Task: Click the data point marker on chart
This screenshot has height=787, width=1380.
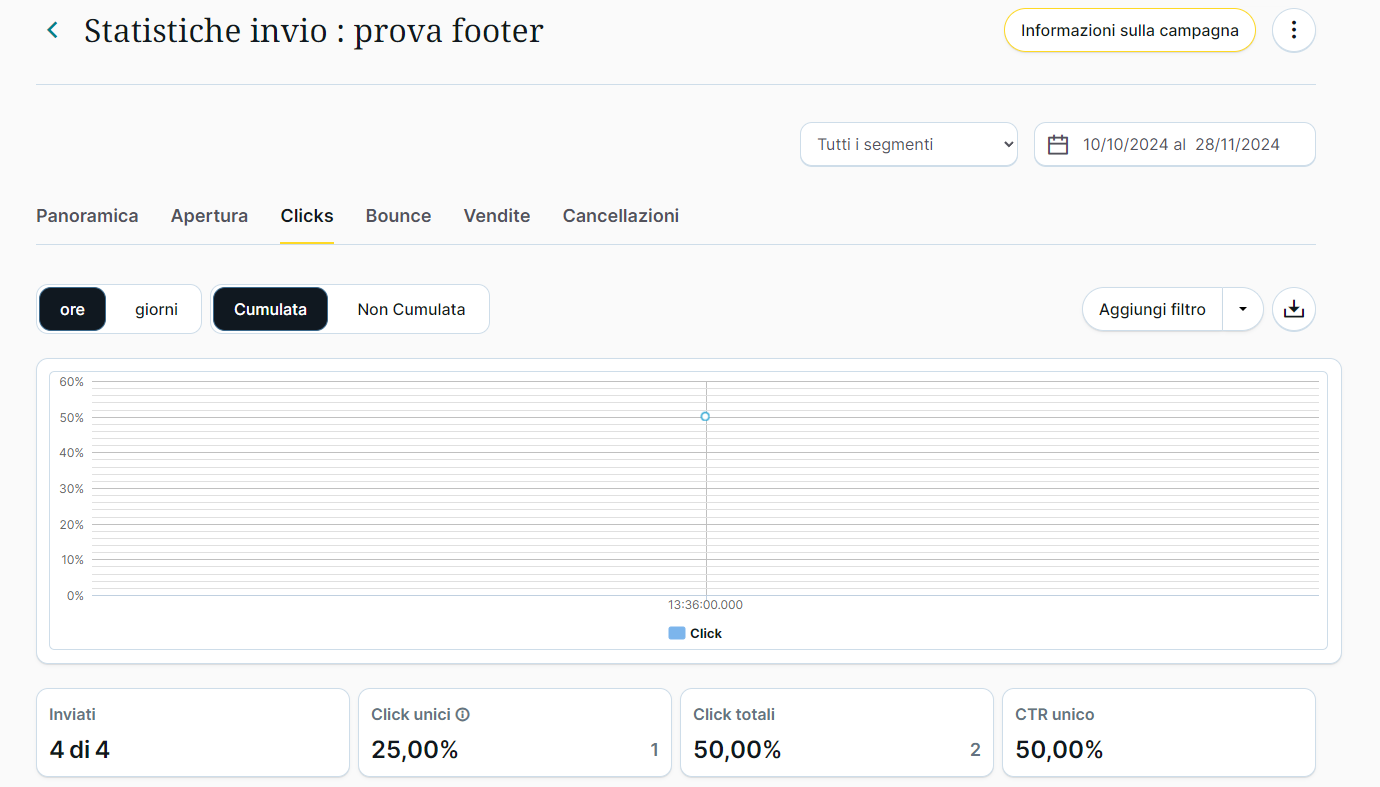Action: (705, 416)
